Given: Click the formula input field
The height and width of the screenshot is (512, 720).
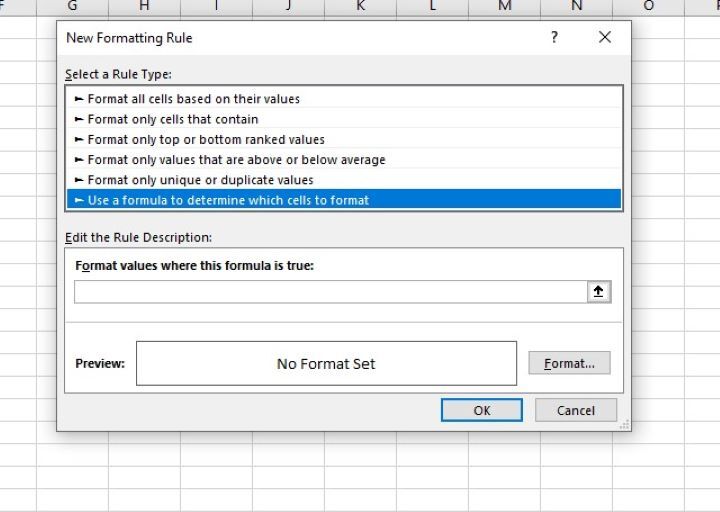Looking at the screenshot, I should 330,291.
